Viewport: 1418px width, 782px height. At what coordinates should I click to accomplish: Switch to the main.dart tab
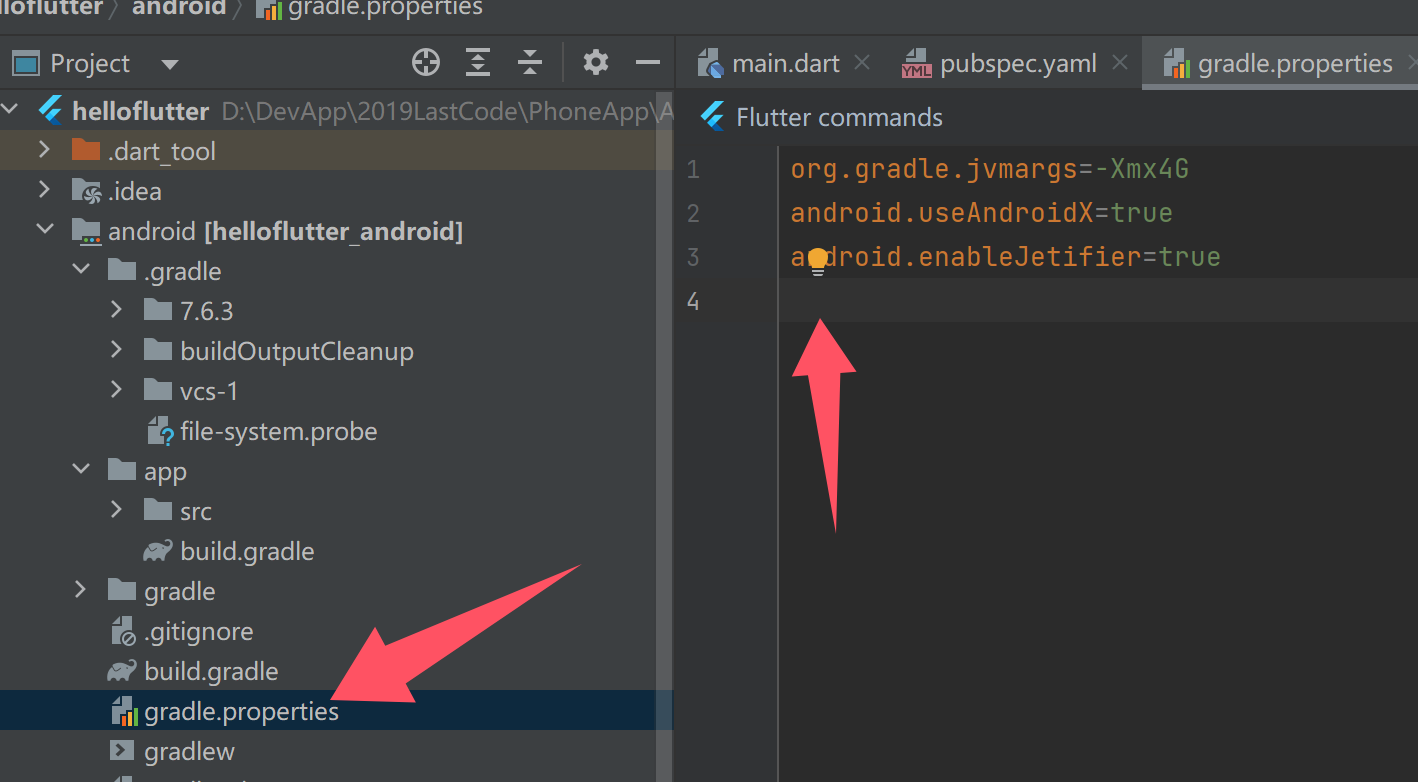coord(786,64)
